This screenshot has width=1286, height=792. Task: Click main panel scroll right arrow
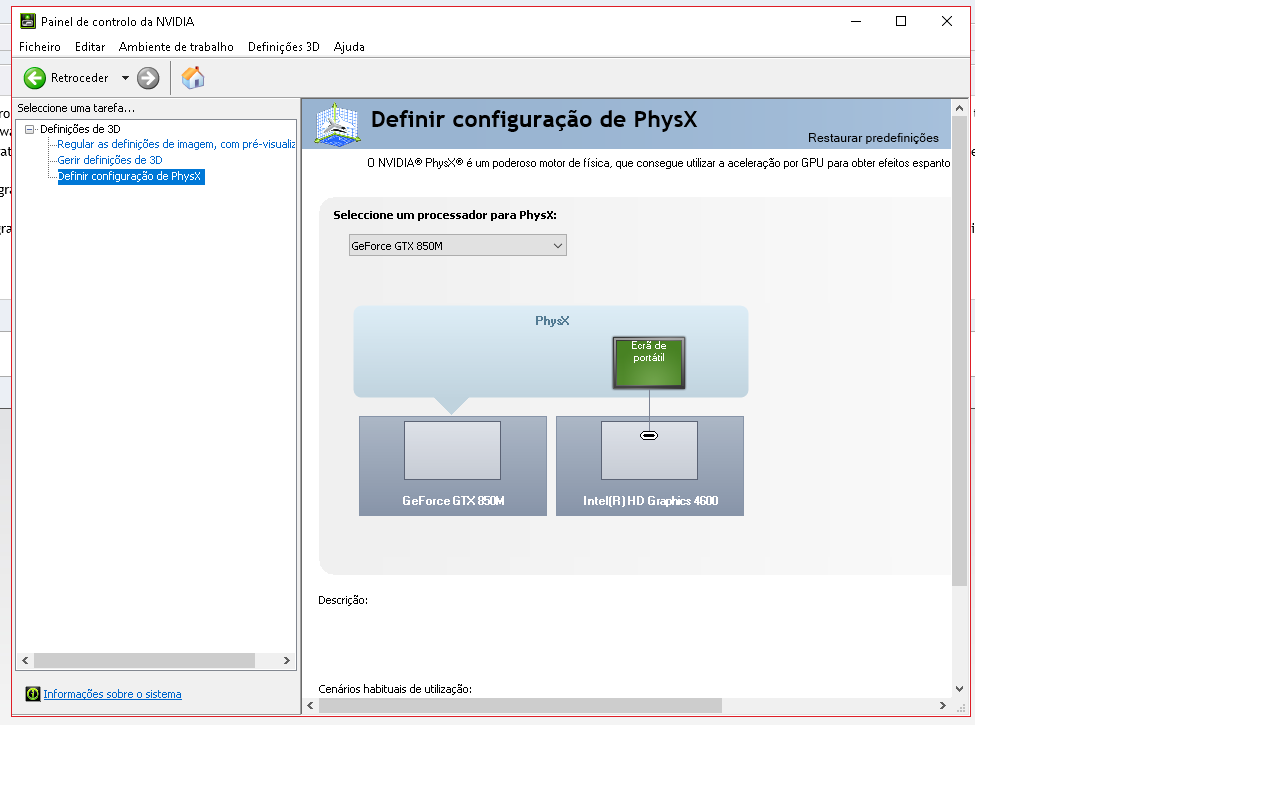(943, 706)
